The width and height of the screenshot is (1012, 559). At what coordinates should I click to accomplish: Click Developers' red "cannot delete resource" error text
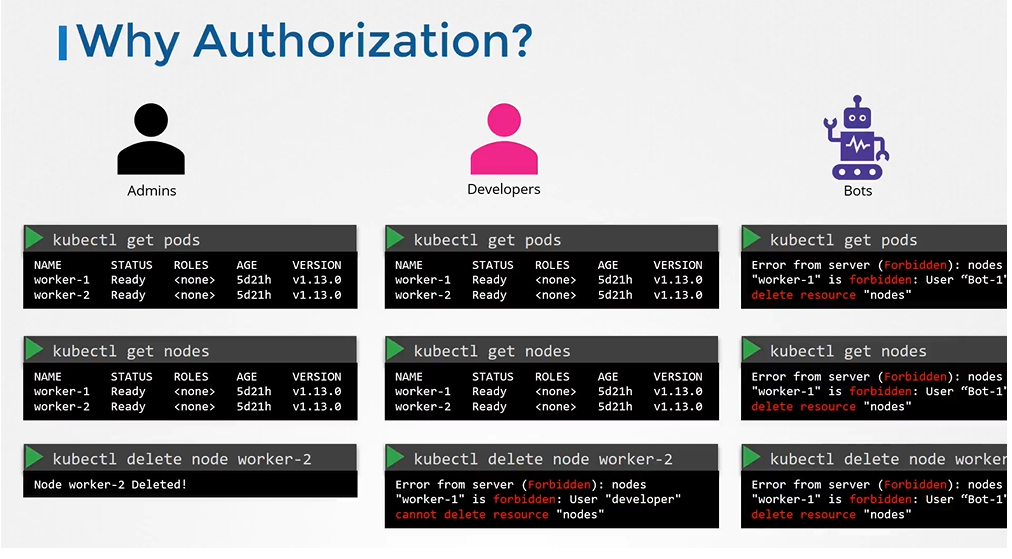pyautogui.click(x=472, y=514)
